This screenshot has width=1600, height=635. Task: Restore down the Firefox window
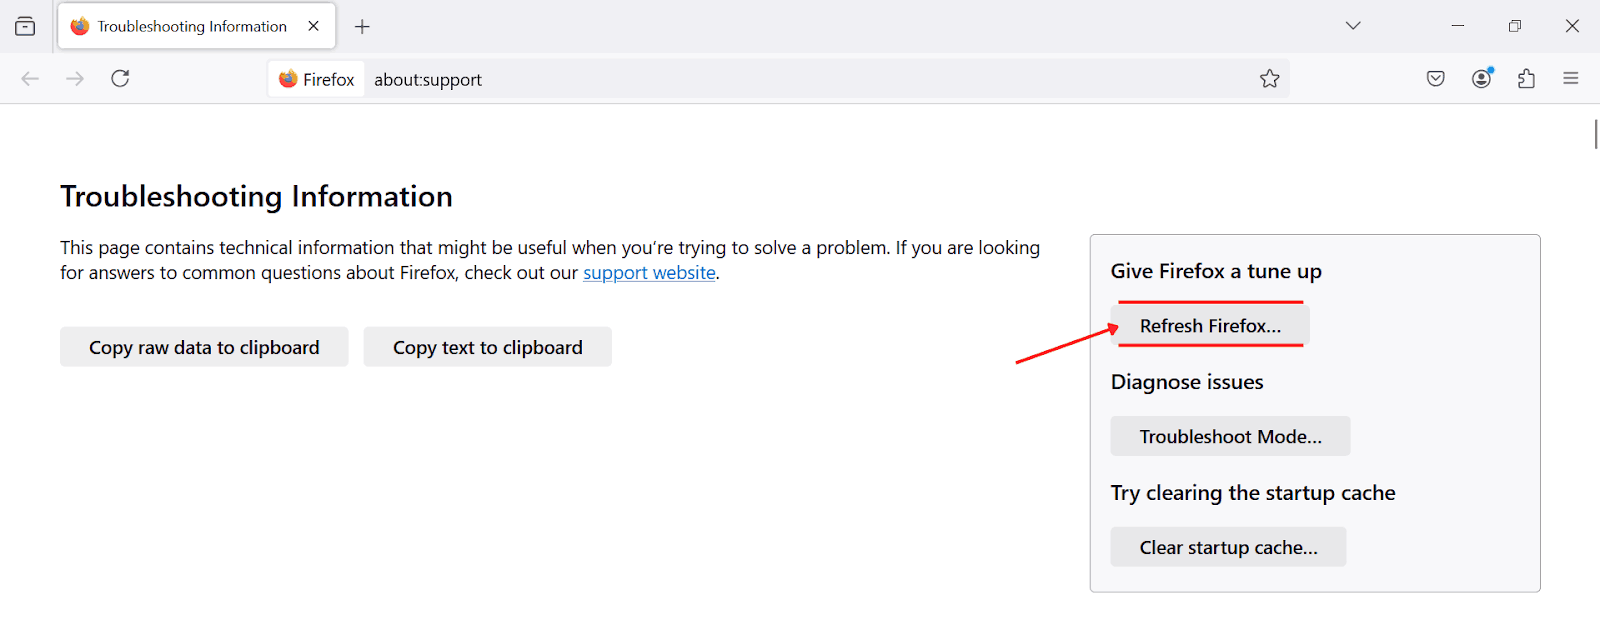click(1515, 26)
